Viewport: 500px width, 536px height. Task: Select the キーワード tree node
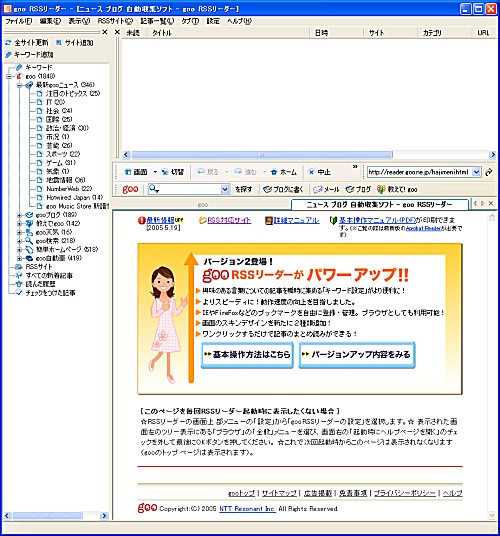pos(39,67)
